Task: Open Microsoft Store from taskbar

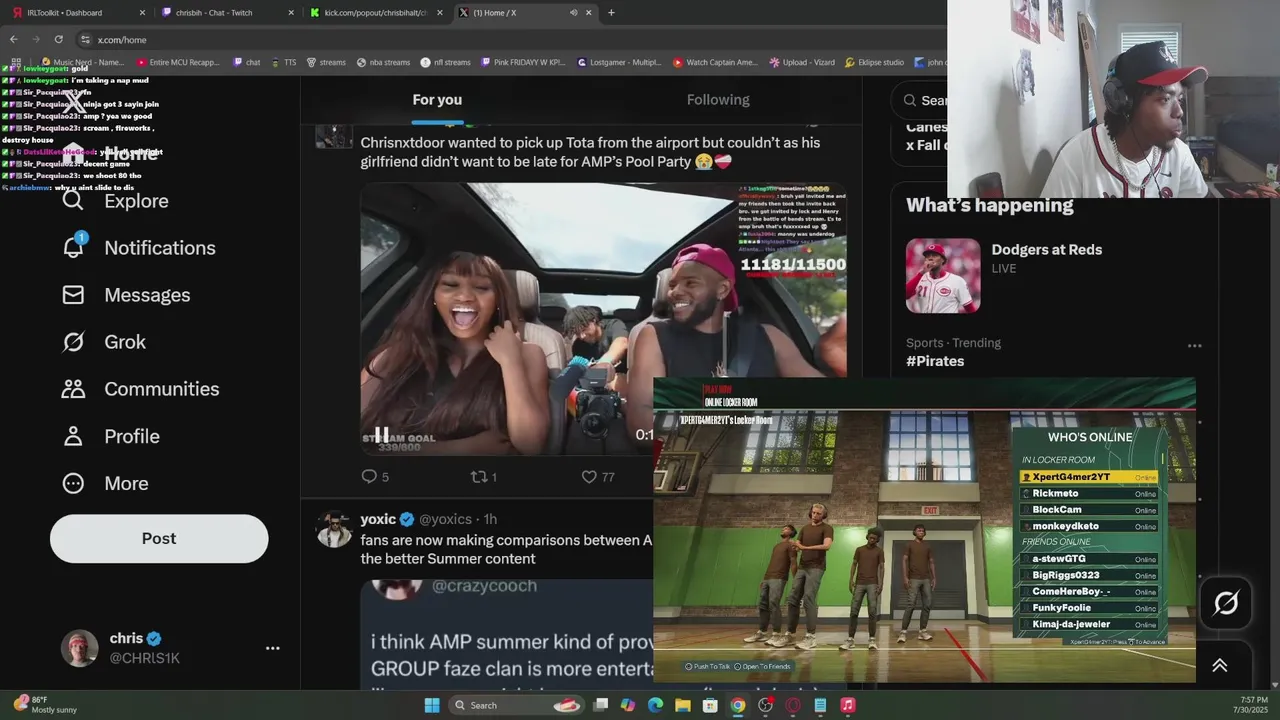Action: (x=710, y=705)
